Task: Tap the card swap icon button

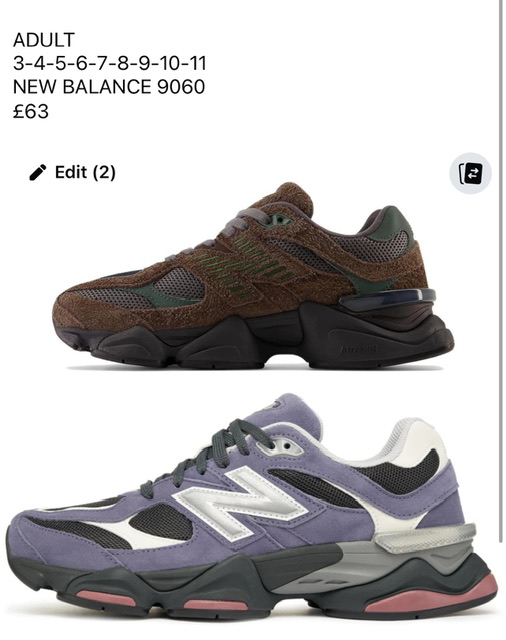Action: 470,173
